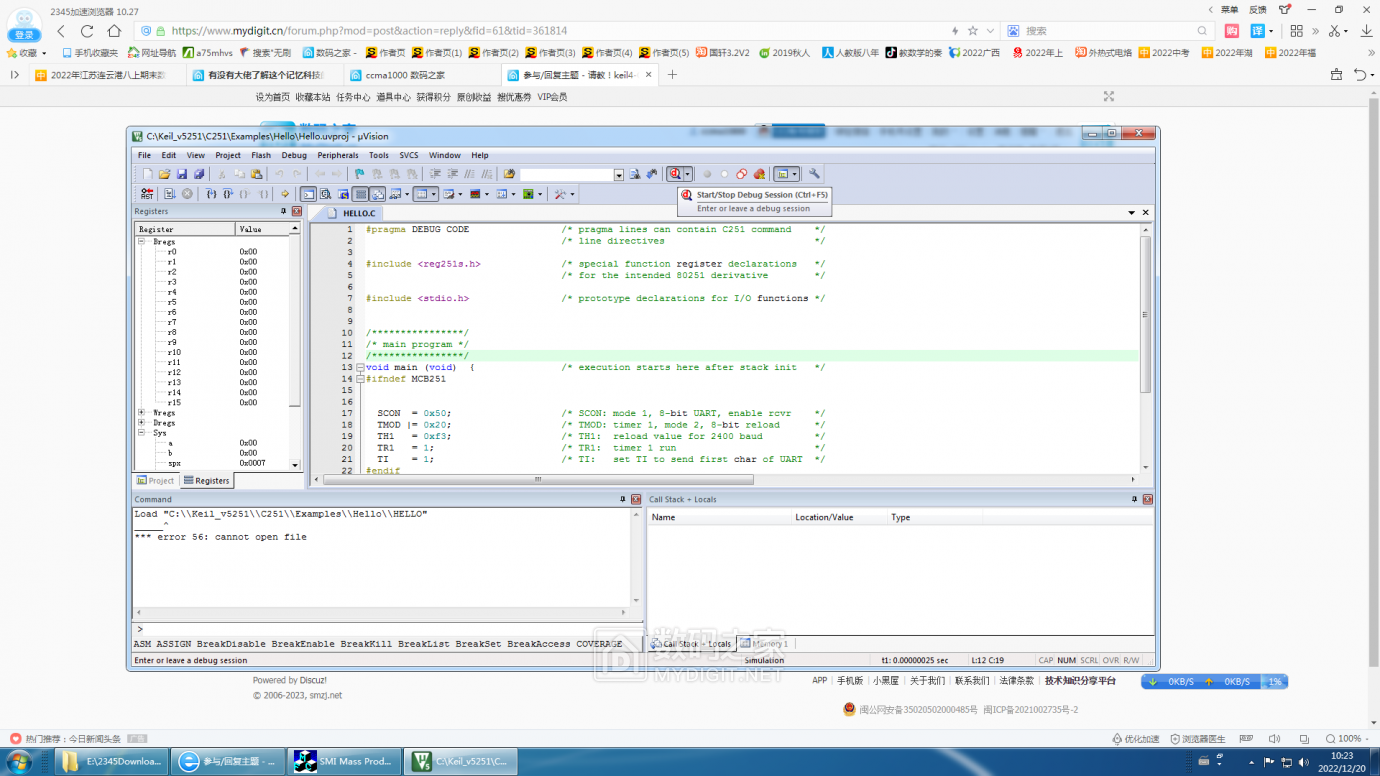
Task: Click the 联系我们 footer link
Action: 972,680
